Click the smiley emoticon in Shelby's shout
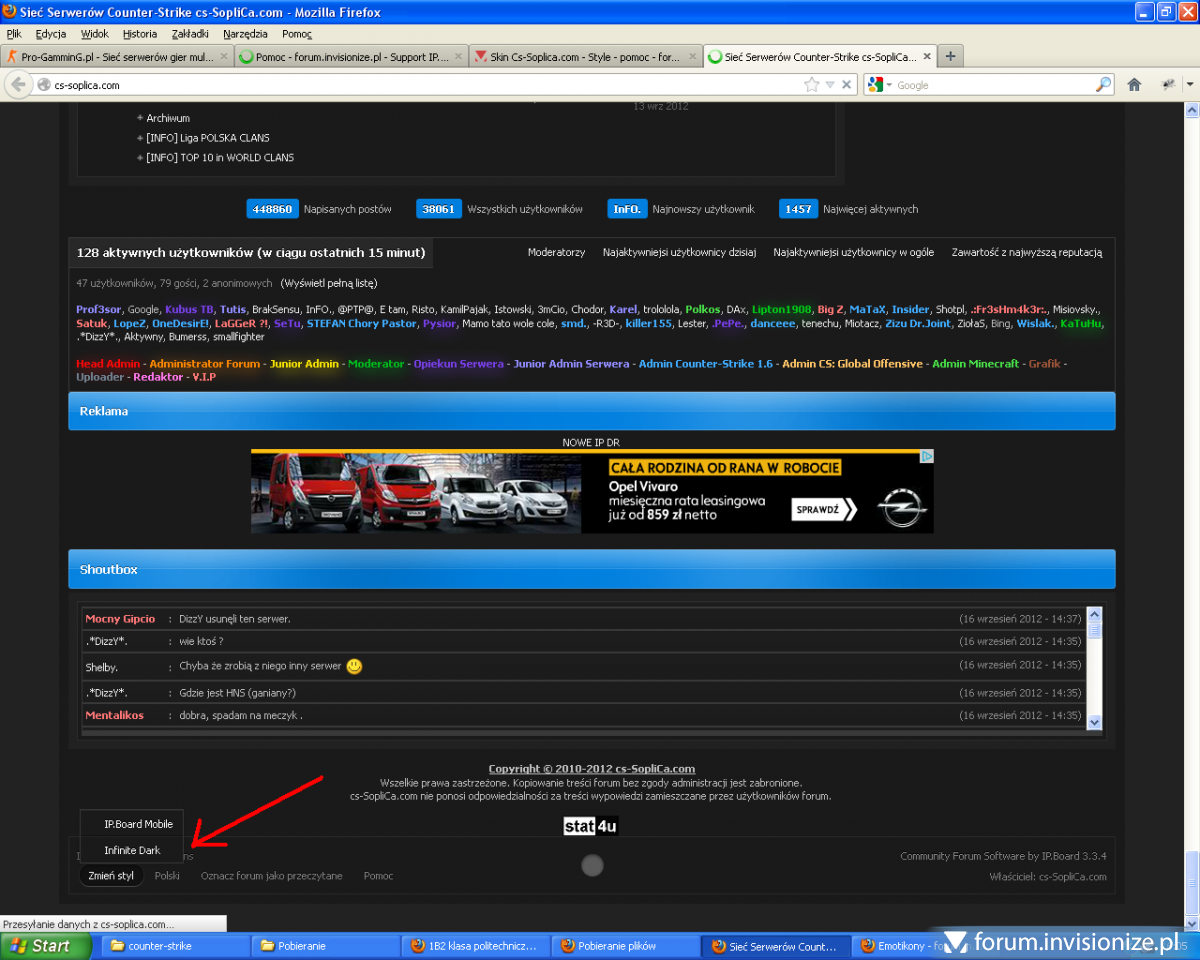Viewport: 1200px width, 960px height. click(354, 666)
